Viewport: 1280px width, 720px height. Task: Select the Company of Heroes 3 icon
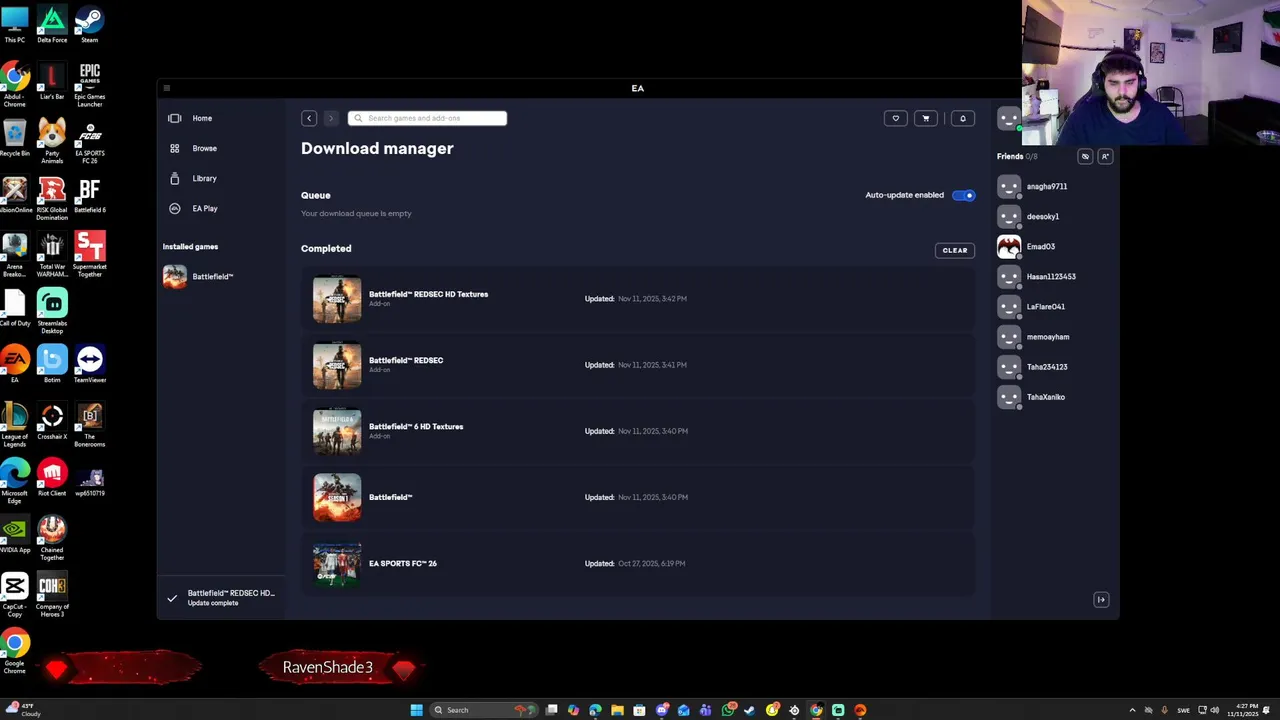click(52, 595)
